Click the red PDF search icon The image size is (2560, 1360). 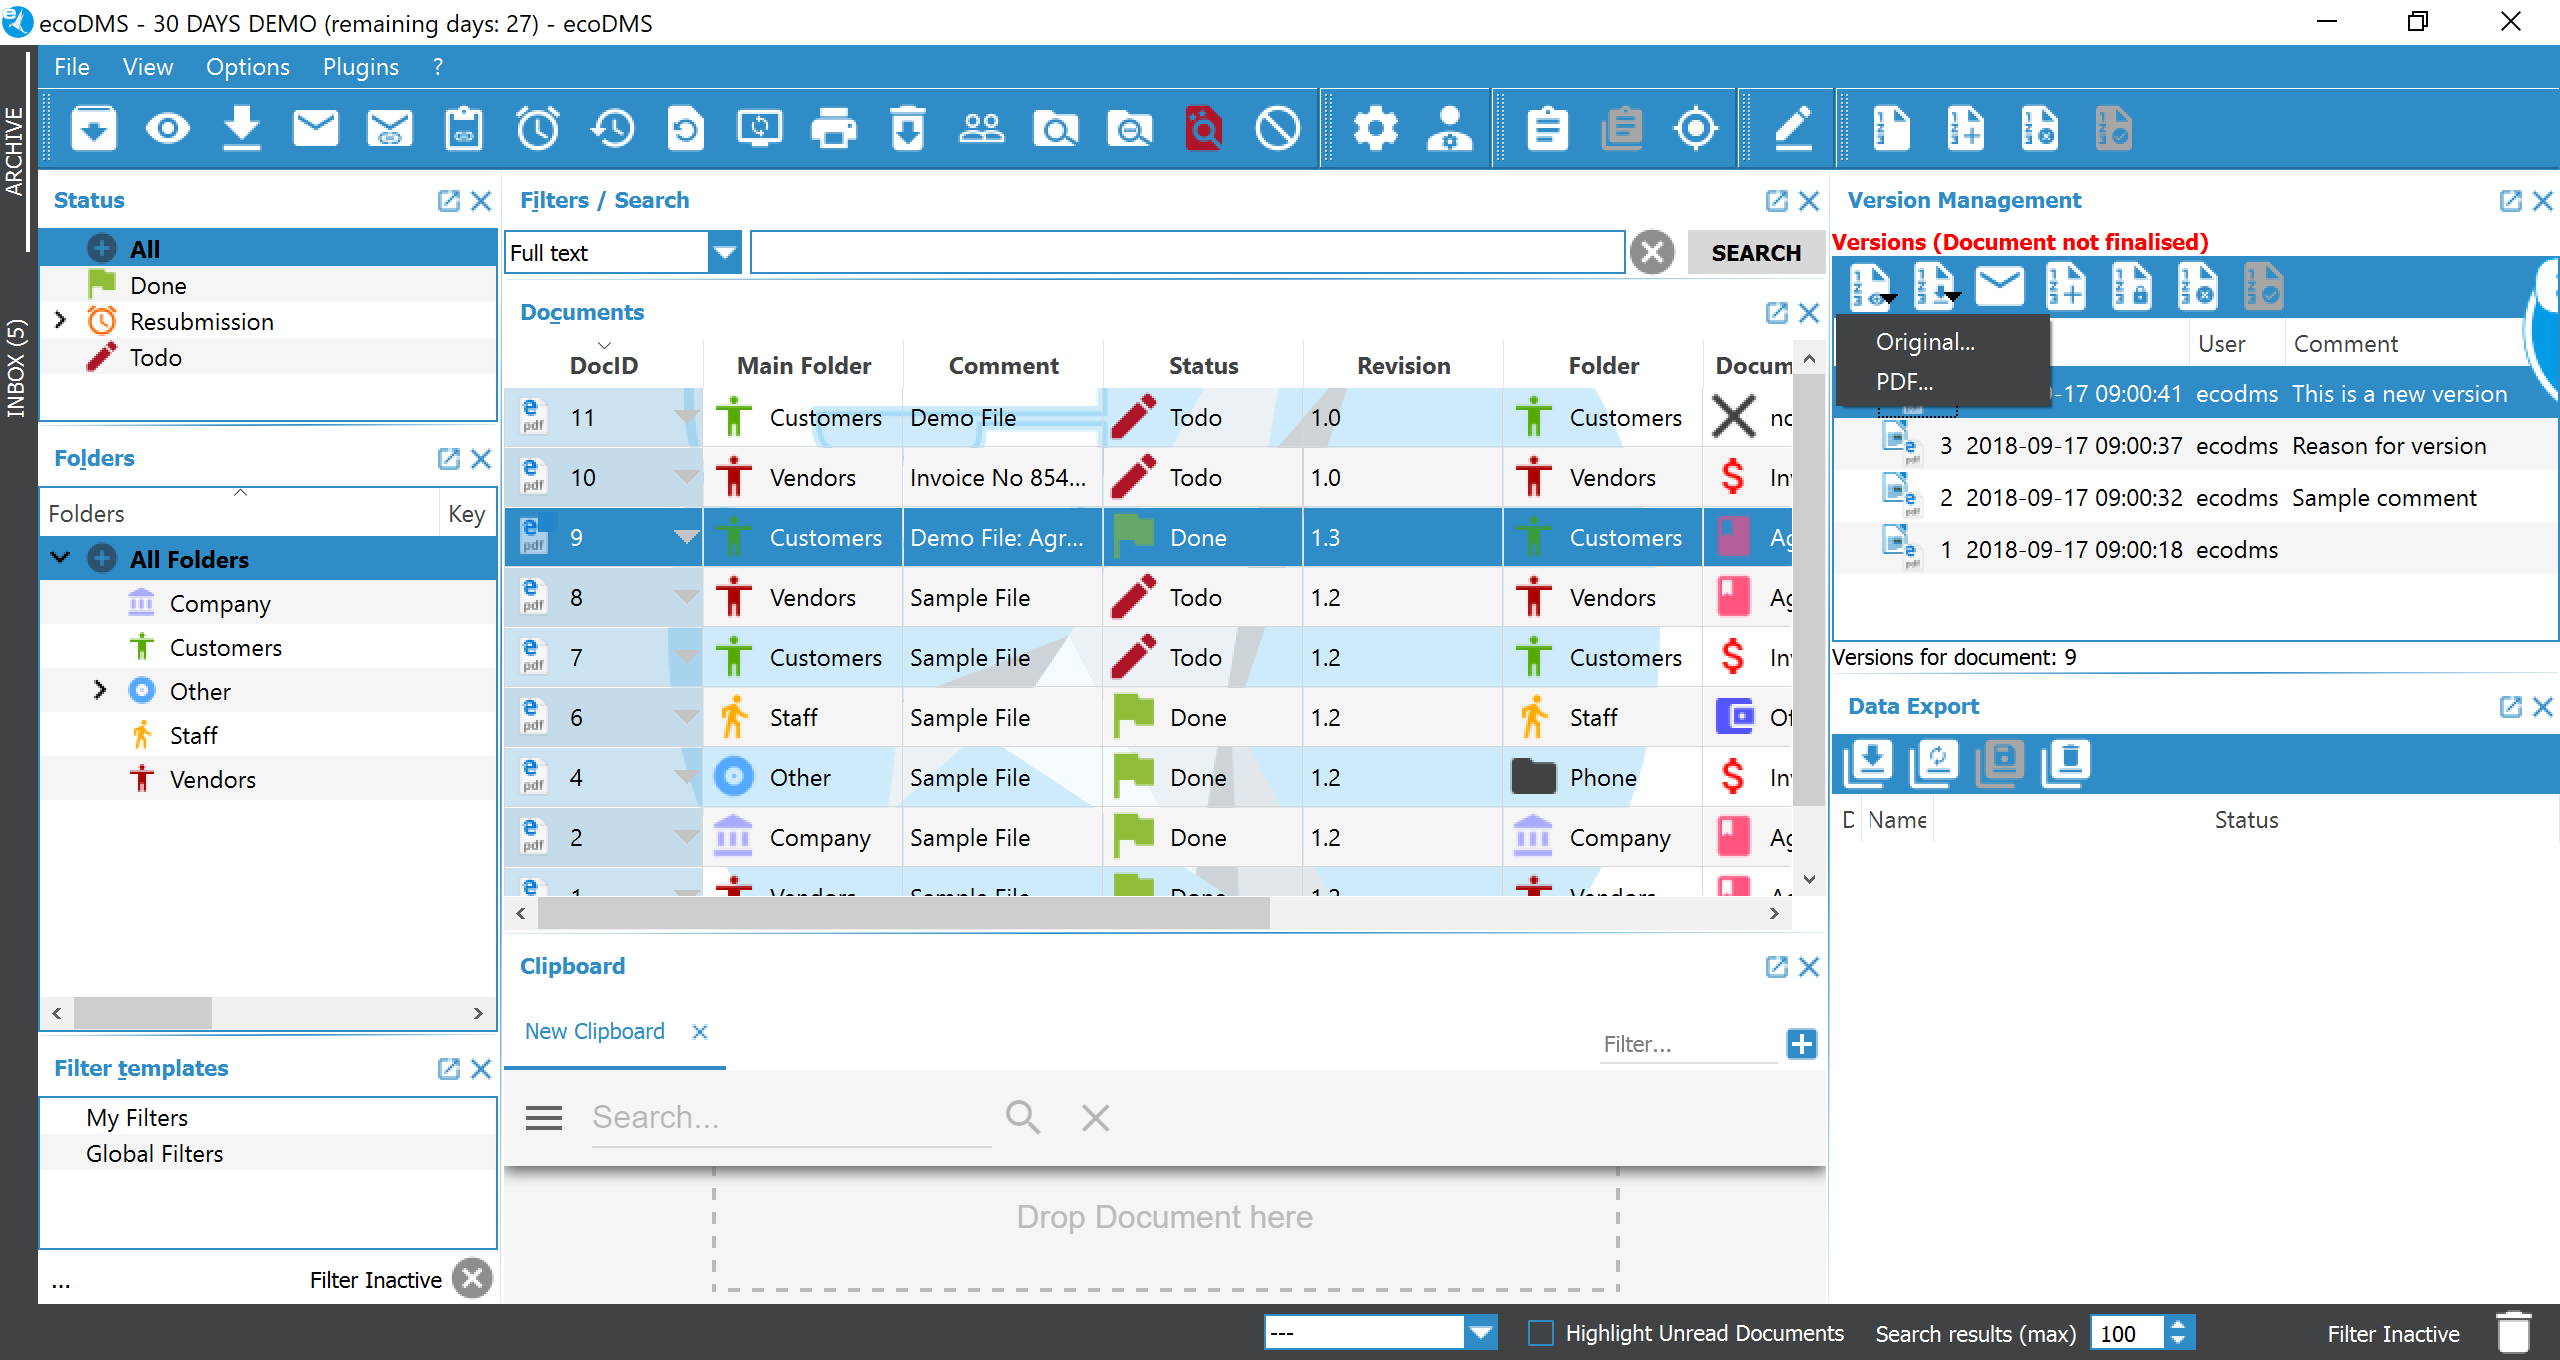[x=1203, y=129]
